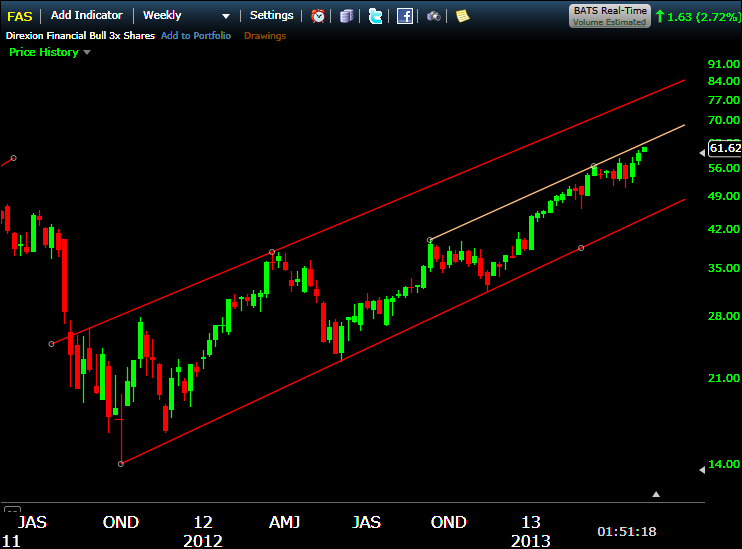Viewport: 742px width, 549px height.
Task: Click the 1.63 (2.72%) price change
Action: 698,17
